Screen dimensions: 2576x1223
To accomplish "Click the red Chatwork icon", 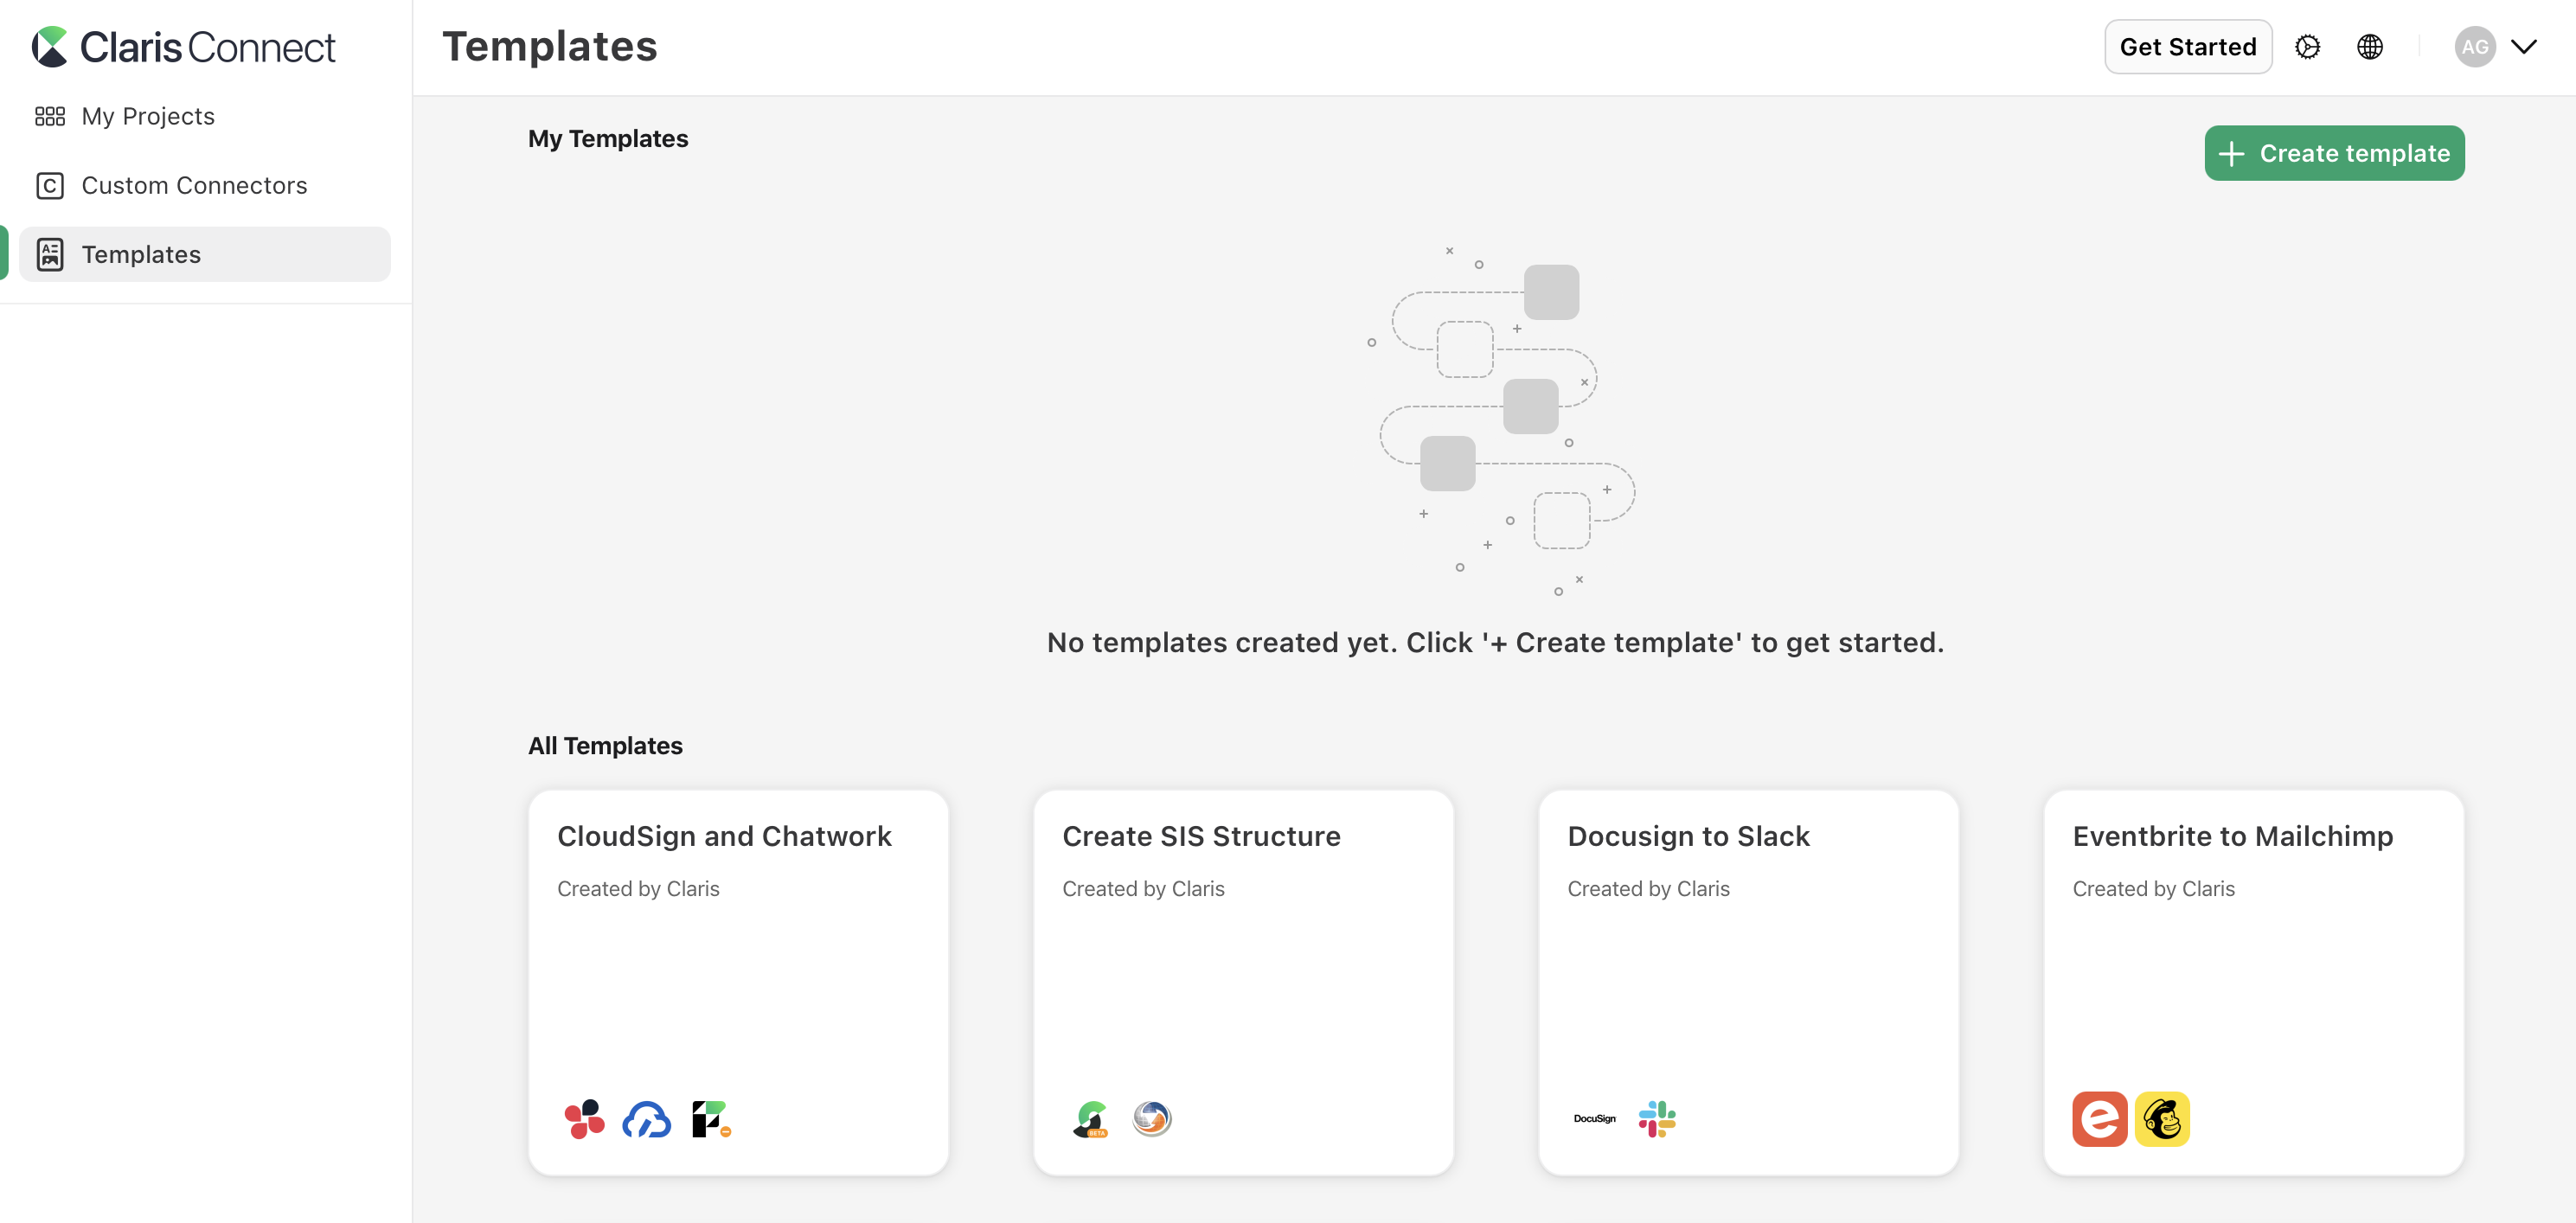I will coord(584,1118).
